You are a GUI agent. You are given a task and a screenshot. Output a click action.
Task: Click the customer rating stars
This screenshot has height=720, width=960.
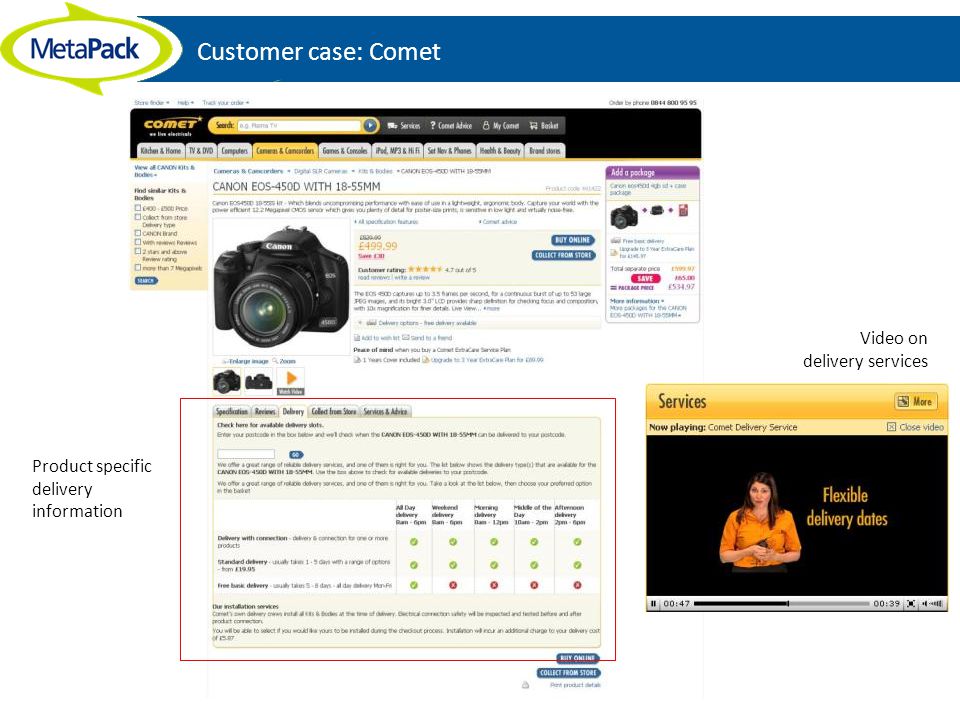click(424, 269)
